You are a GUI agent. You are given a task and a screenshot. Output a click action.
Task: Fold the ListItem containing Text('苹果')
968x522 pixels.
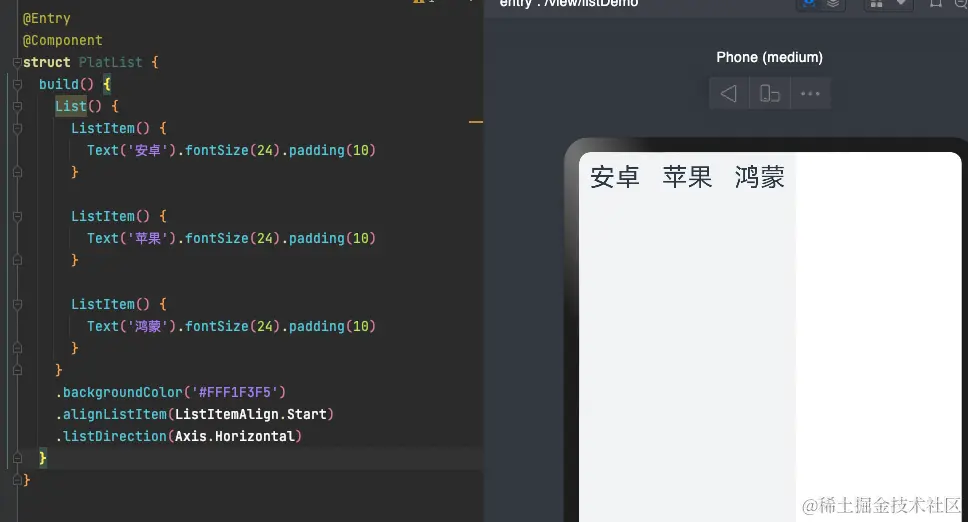tap(17, 217)
